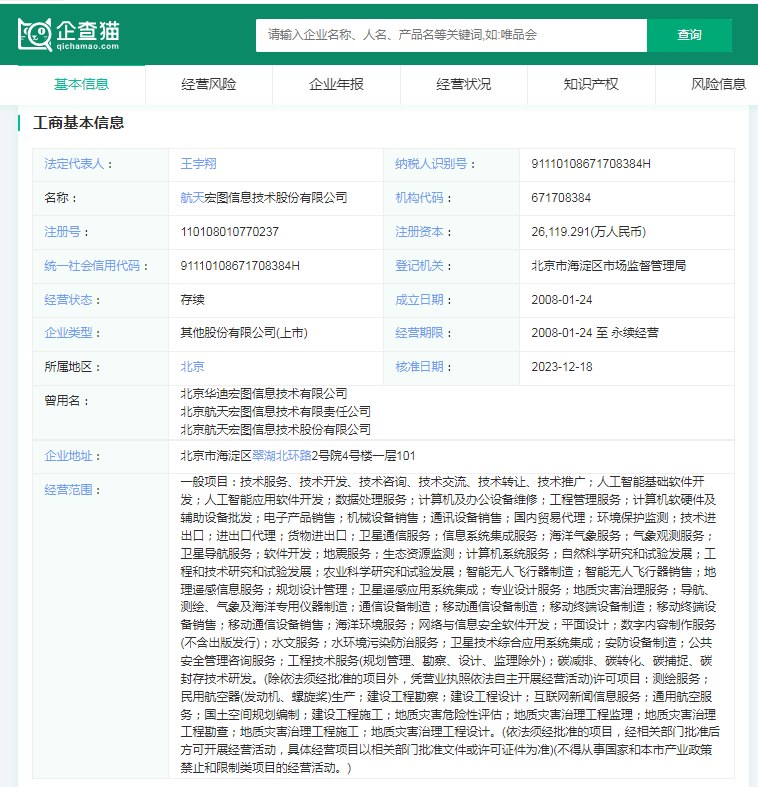Click former name 北京华迪宏图信息技术有限公司
The height and width of the screenshot is (787, 758).
point(264,394)
